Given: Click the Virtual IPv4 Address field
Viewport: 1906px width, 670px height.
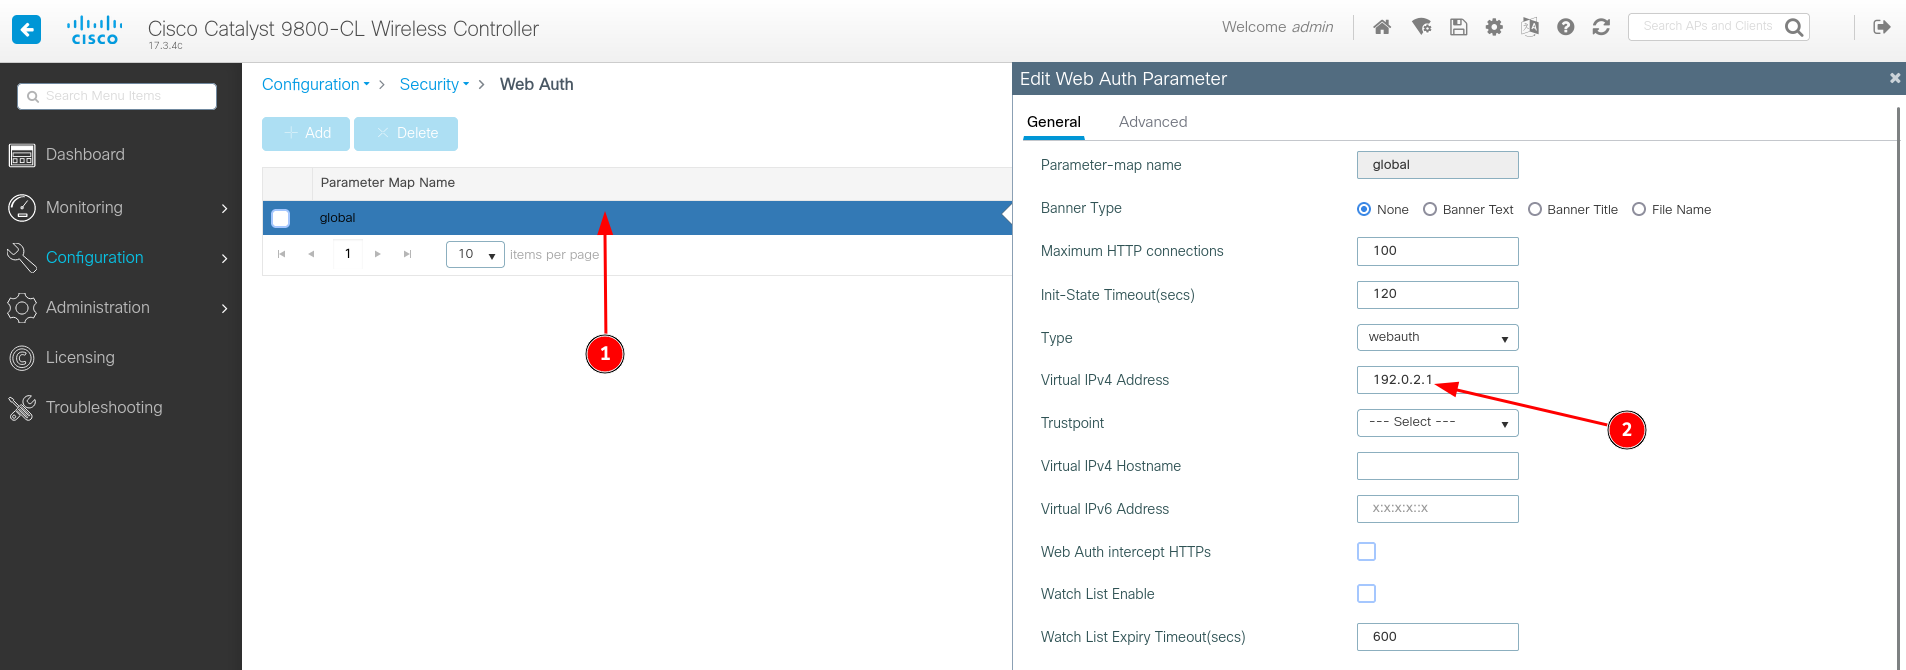Looking at the screenshot, I should click(x=1437, y=380).
